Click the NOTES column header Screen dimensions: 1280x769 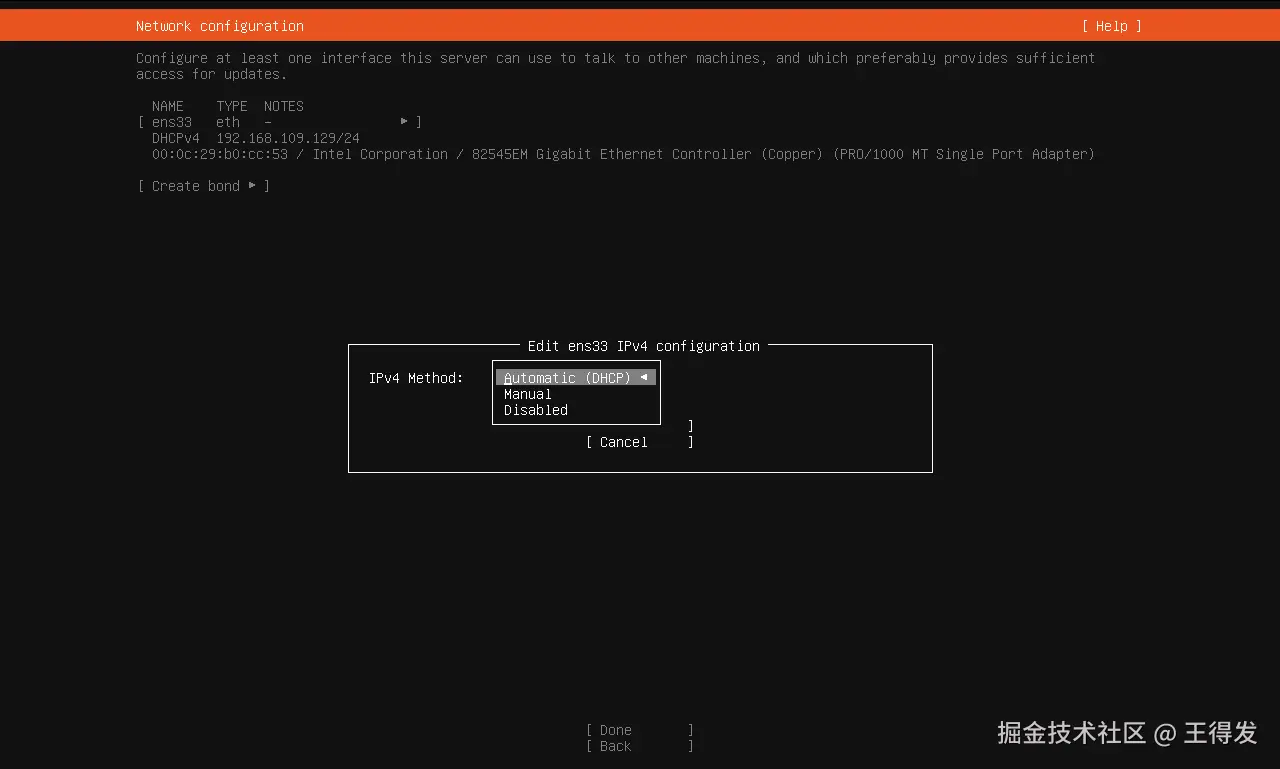284,106
